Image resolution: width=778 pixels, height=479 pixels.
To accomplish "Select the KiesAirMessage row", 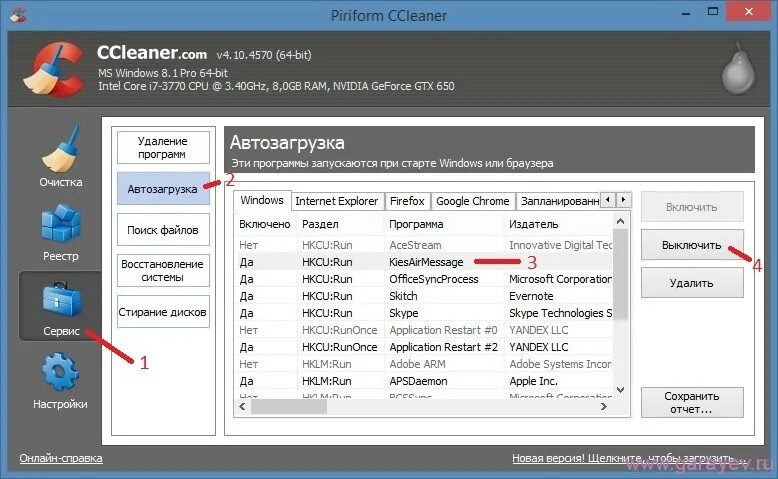I will [423, 262].
